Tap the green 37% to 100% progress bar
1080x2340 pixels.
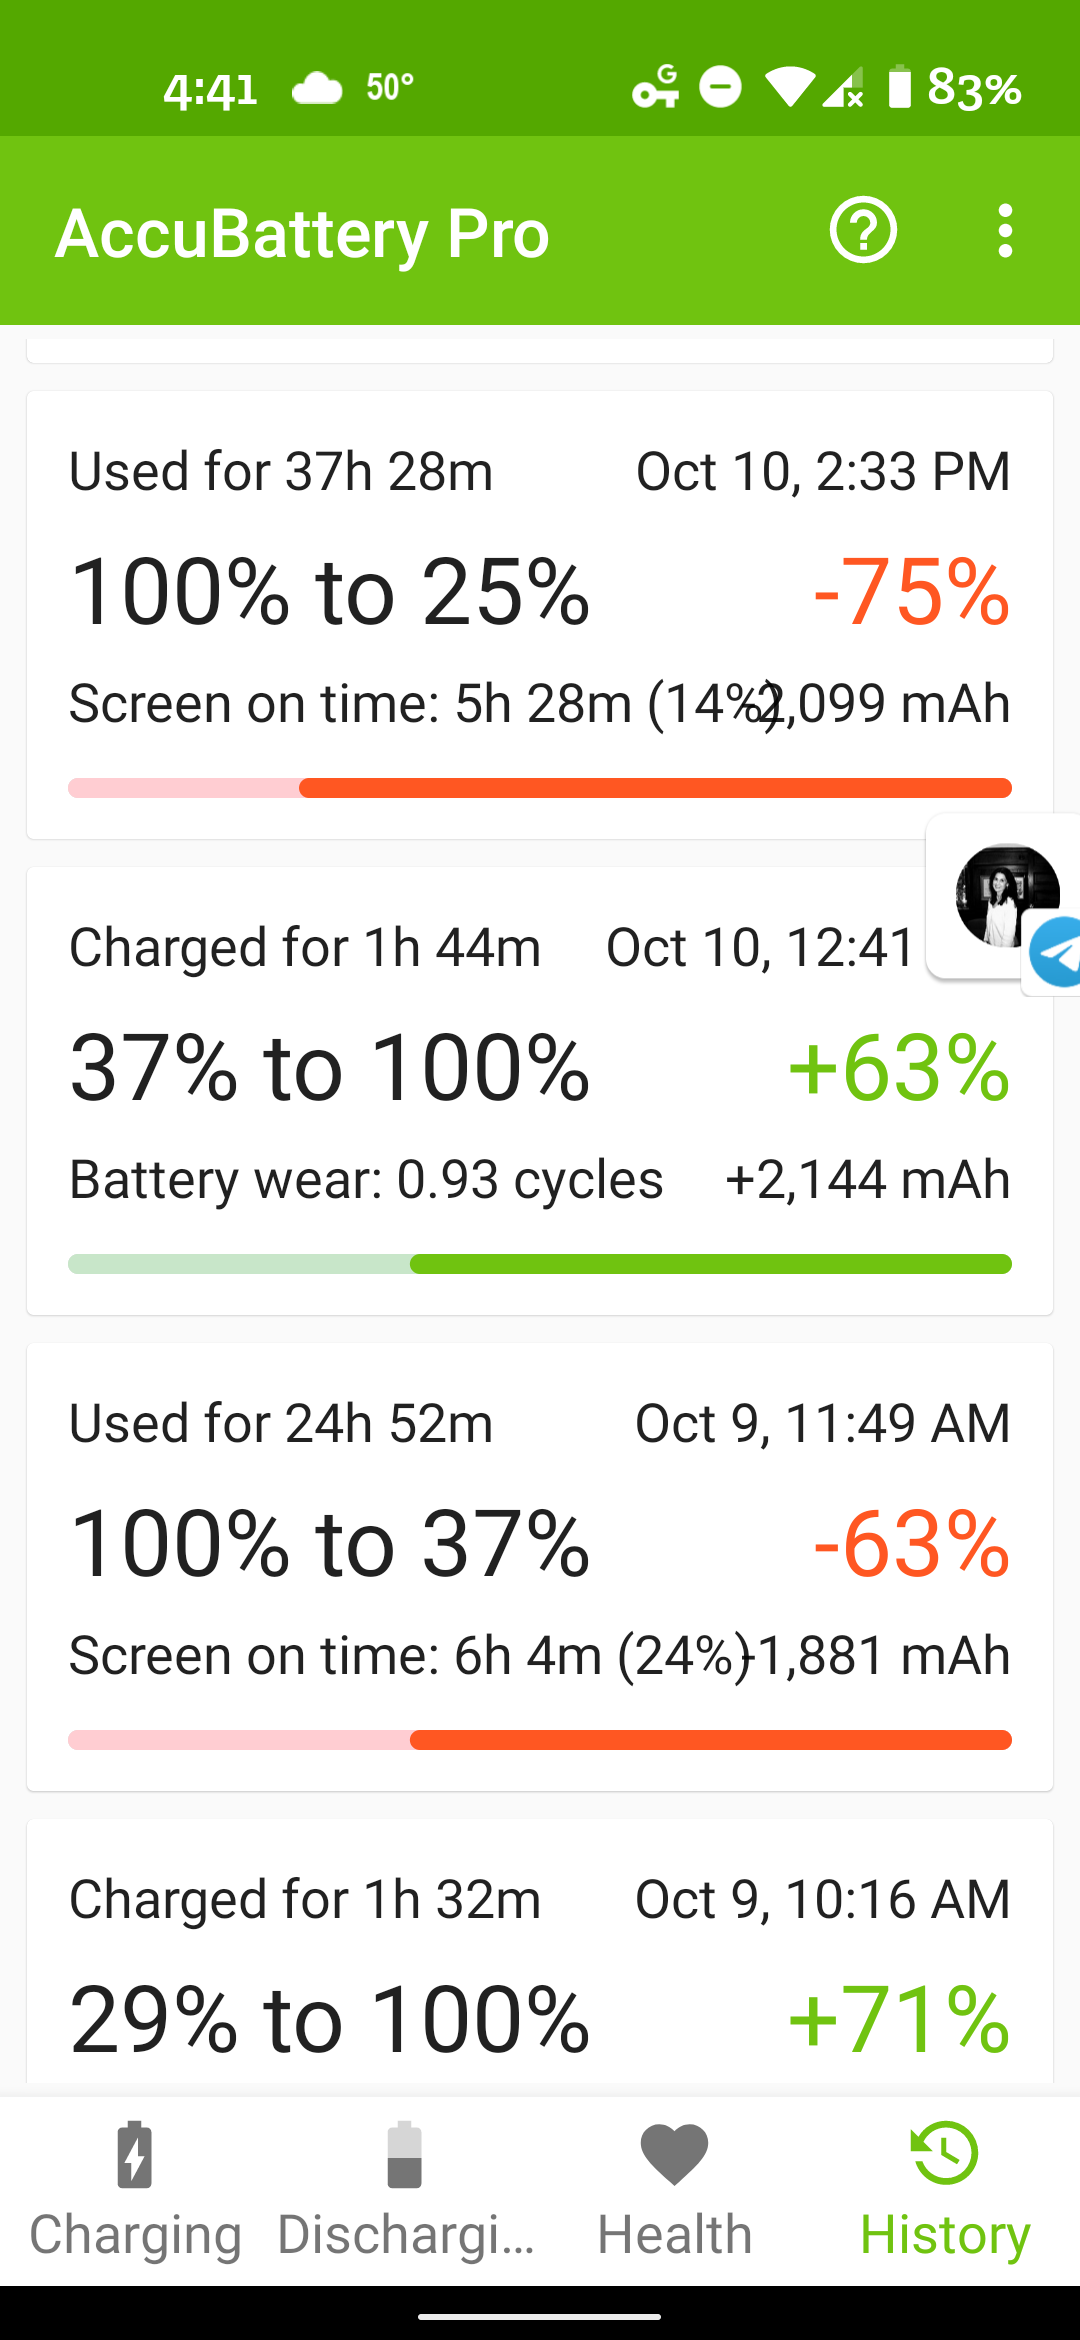point(540,1264)
